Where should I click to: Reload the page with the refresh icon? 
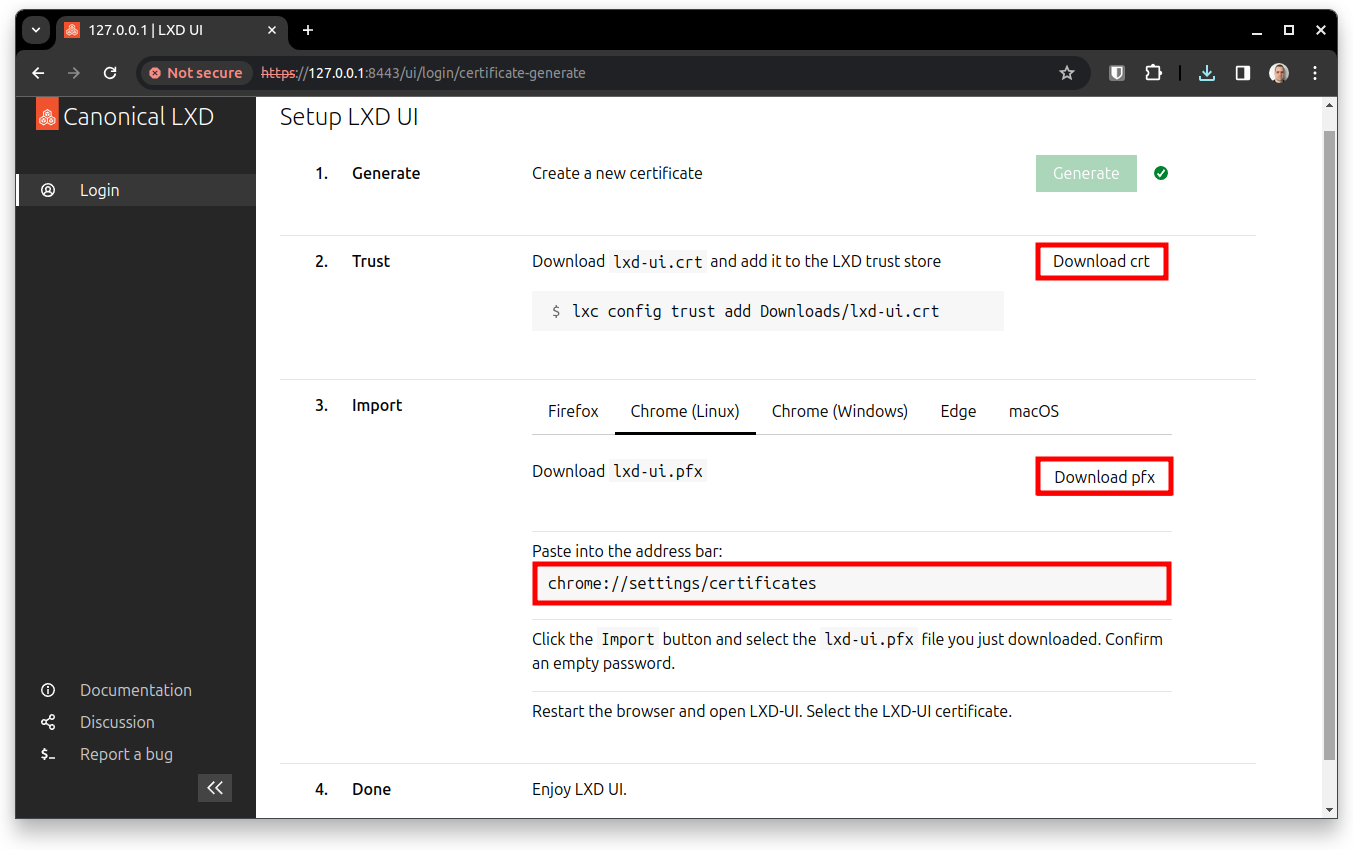[109, 72]
